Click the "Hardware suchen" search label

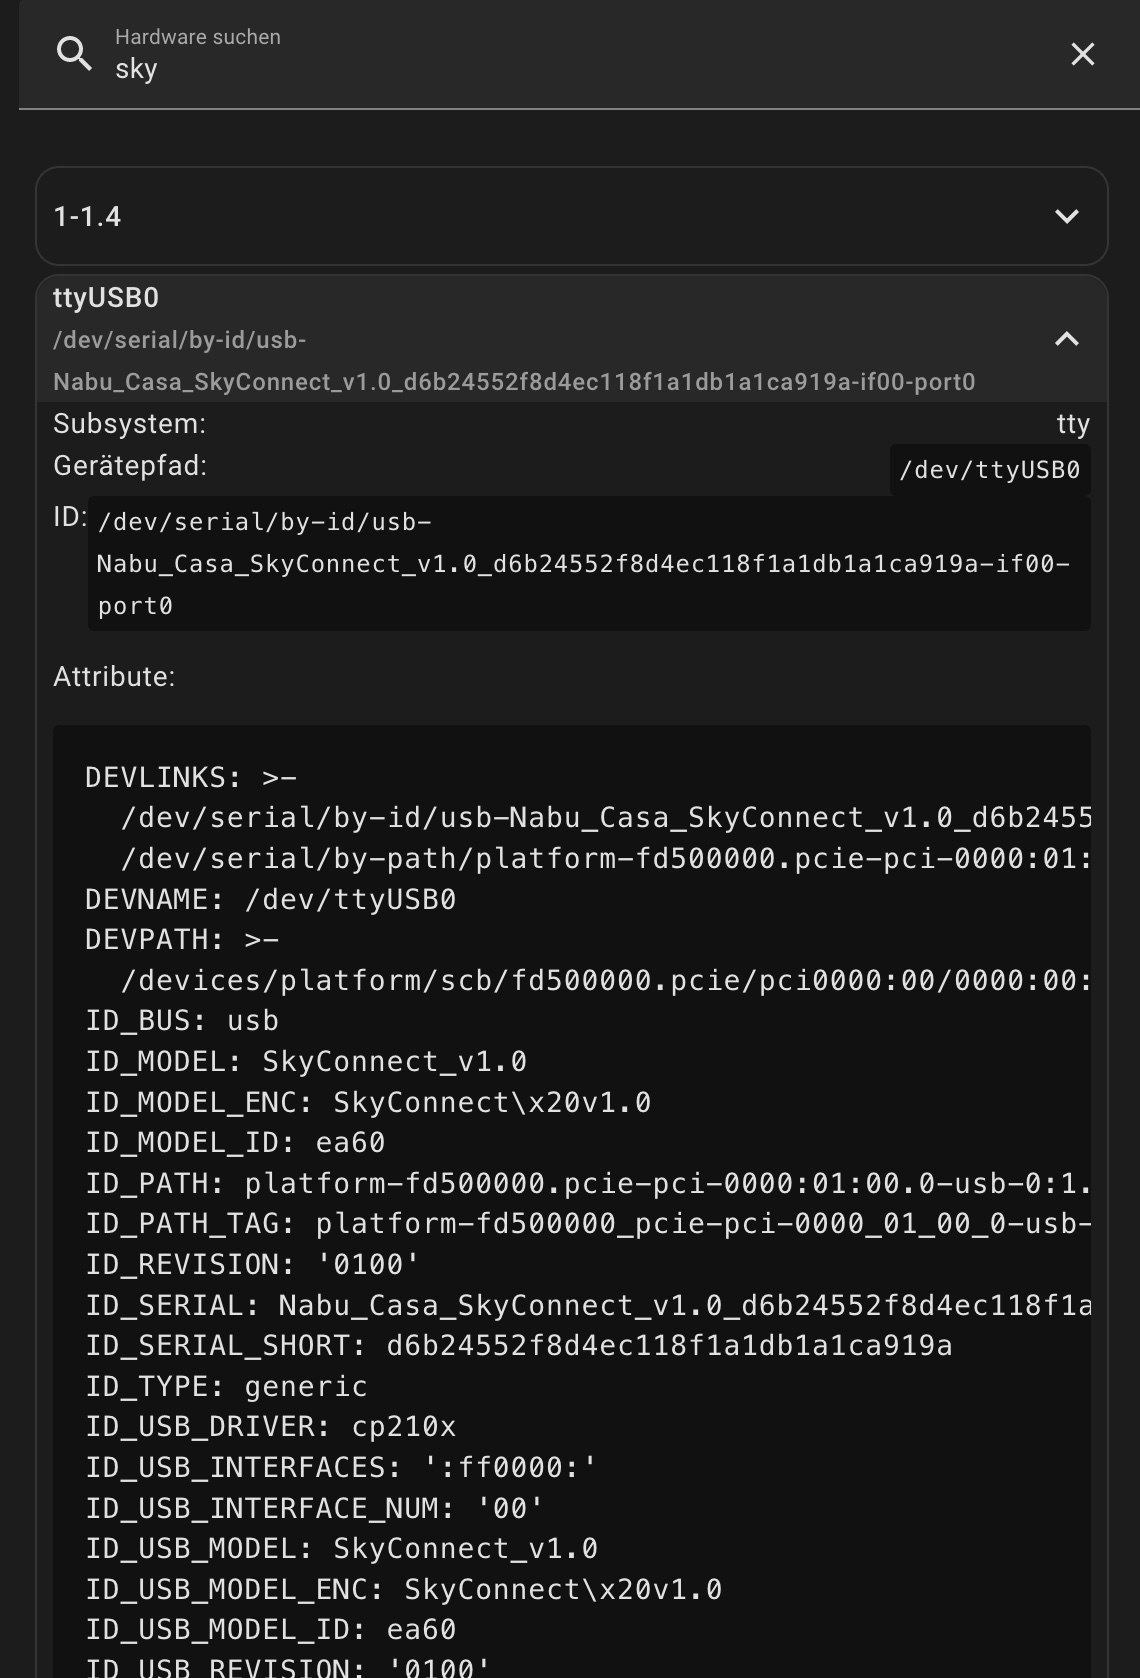pyautogui.click(x=198, y=37)
